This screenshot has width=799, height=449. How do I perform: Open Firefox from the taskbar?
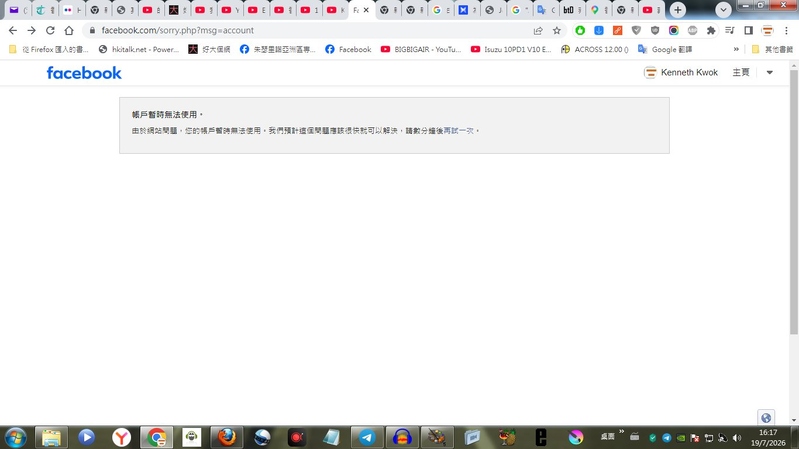point(227,437)
